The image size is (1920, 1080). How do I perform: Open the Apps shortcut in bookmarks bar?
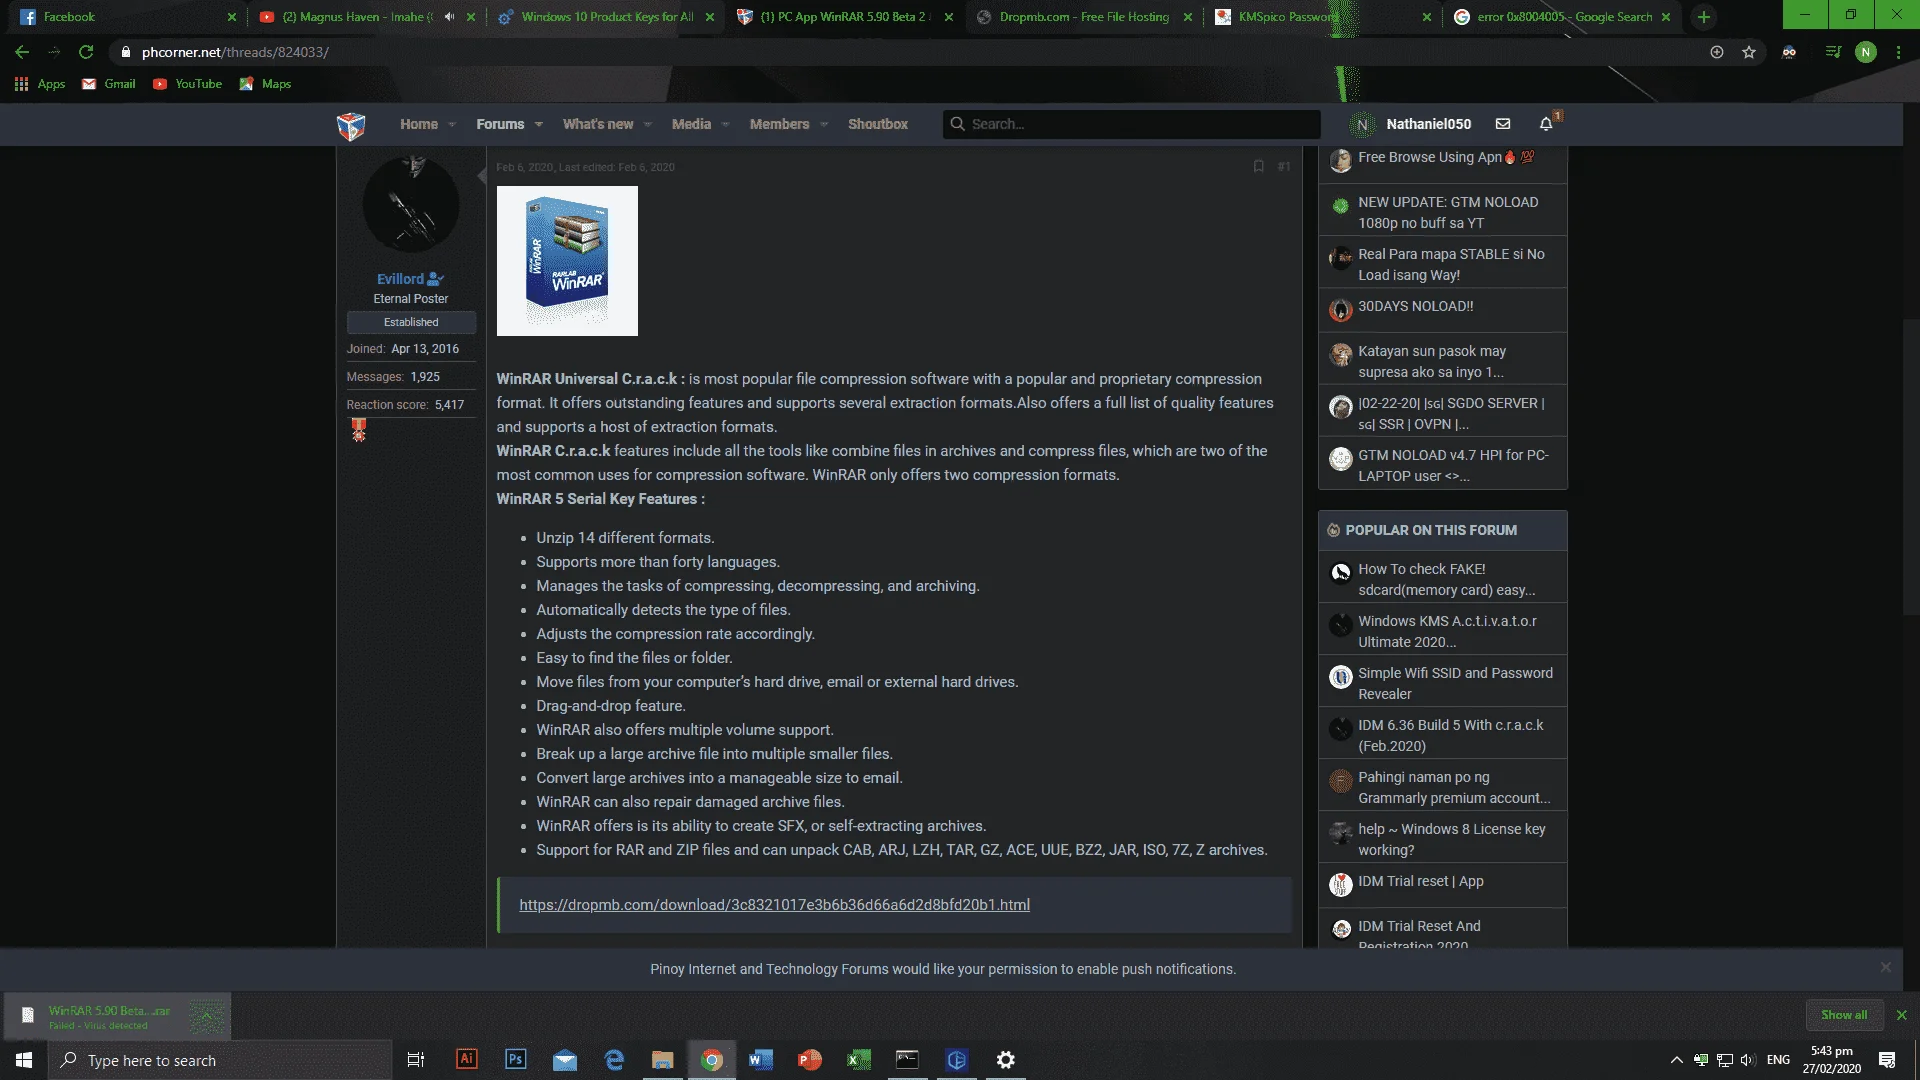40,84
